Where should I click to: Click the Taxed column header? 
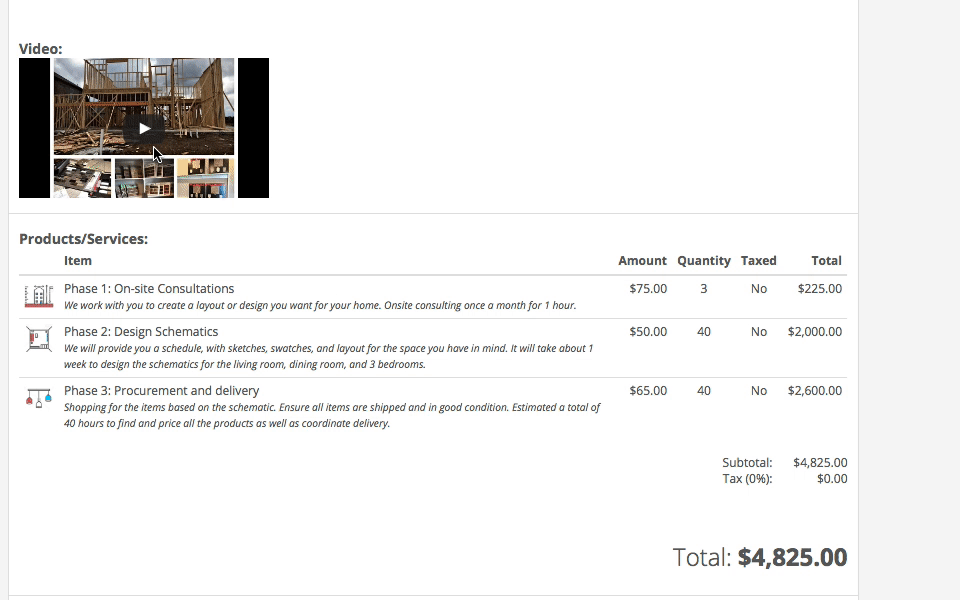pos(758,261)
